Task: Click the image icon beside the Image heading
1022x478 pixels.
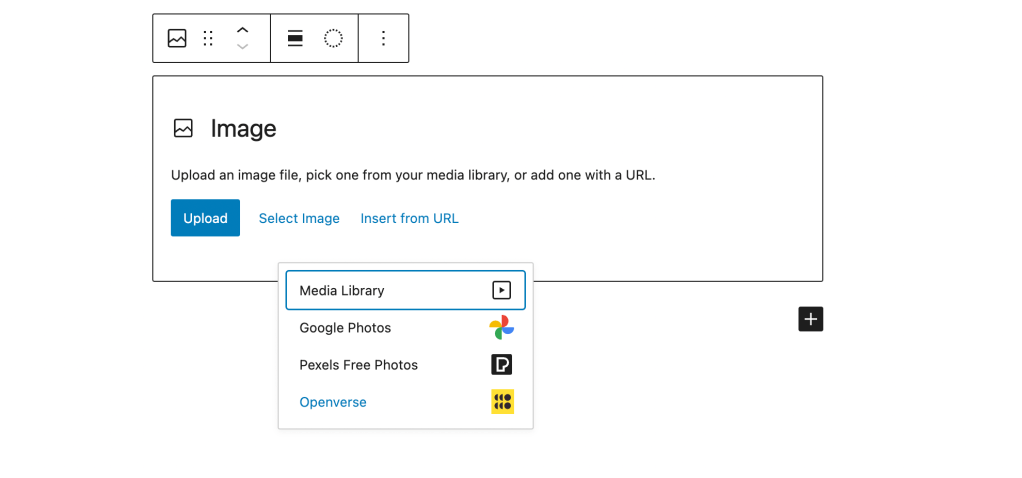Action: (183, 128)
